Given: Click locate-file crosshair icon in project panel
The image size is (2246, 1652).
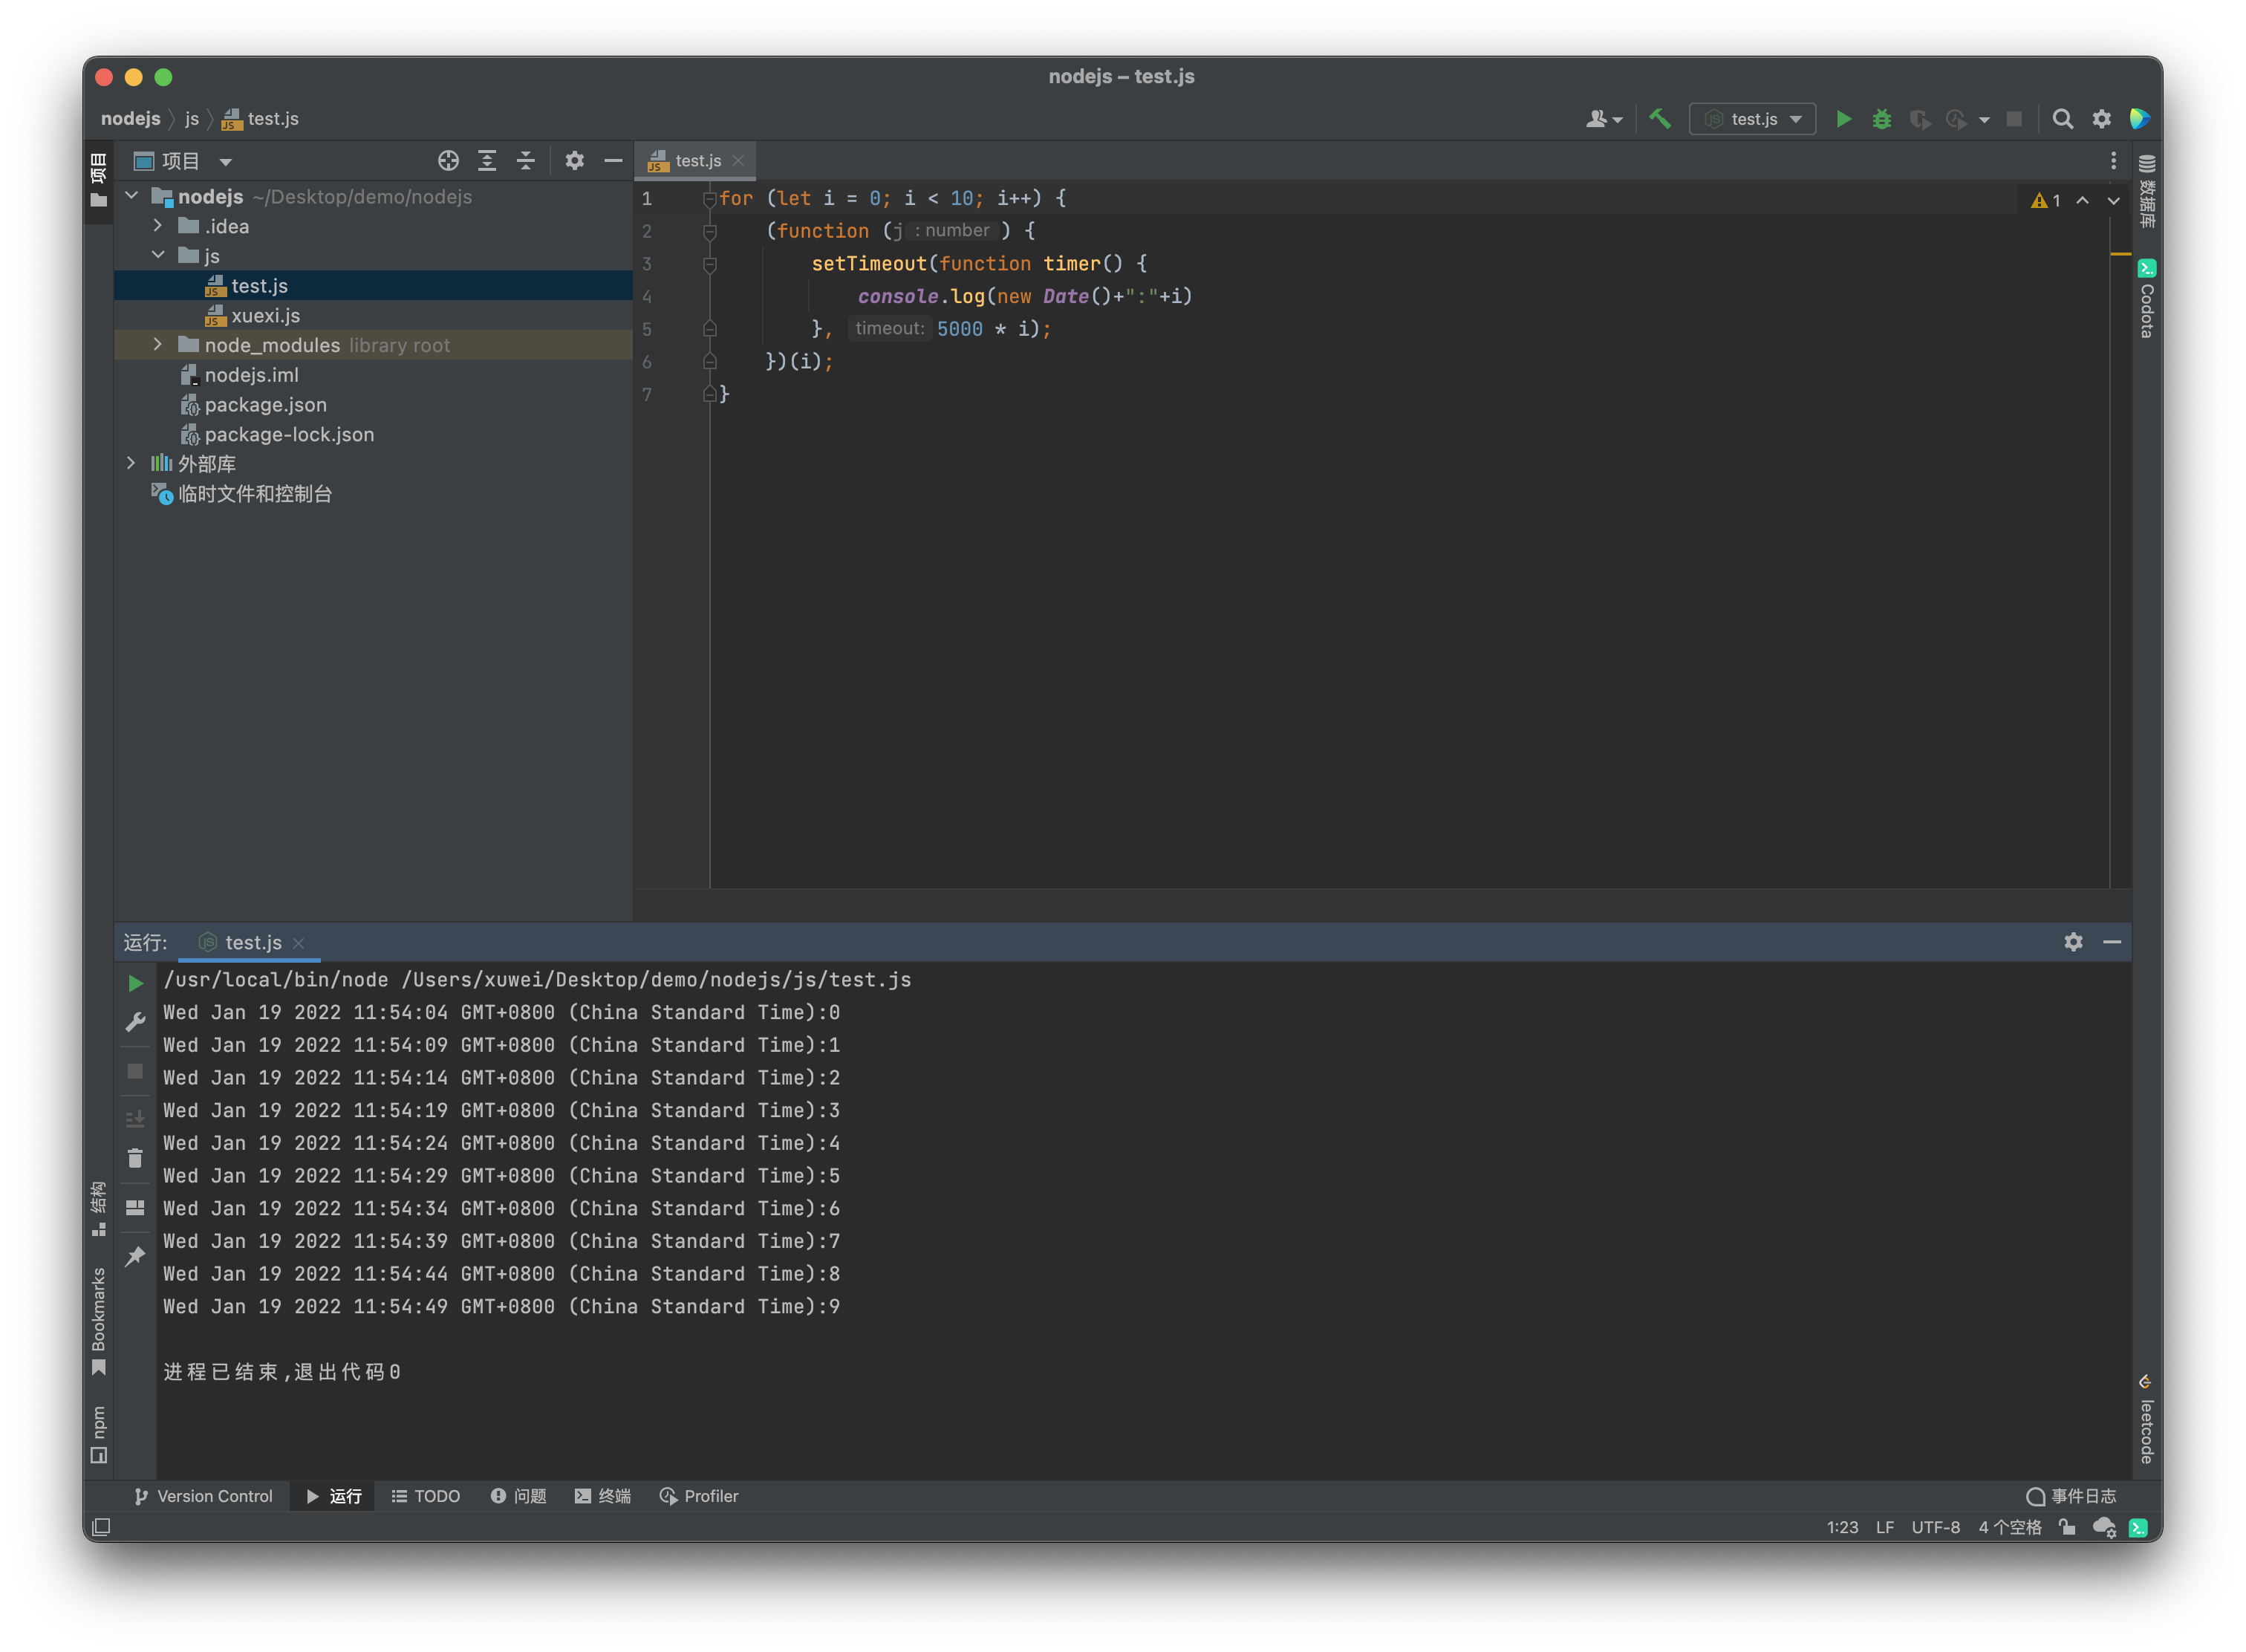Looking at the screenshot, I should pos(448,161).
